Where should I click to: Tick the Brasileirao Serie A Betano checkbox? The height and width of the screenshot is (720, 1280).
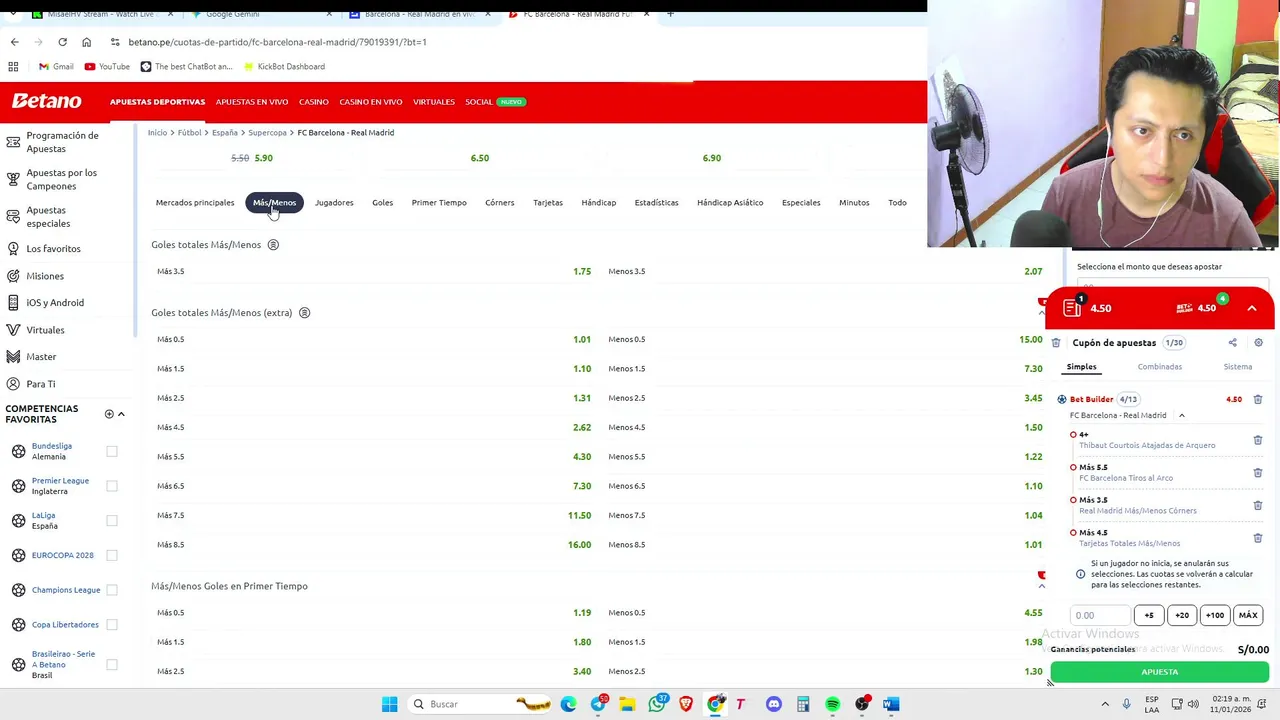pyautogui.click(x=112, y=664)
